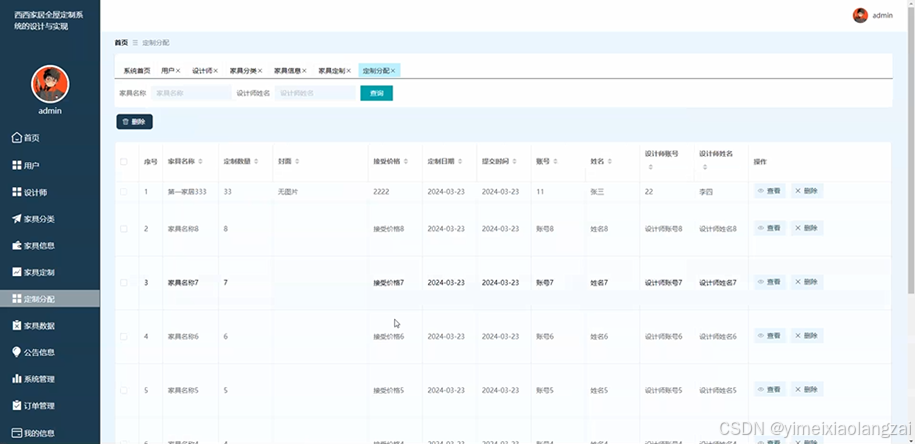Close the 家具定制 tab with its X
Image resolution: width=915 pixels, height=444 pixels.
348,71
